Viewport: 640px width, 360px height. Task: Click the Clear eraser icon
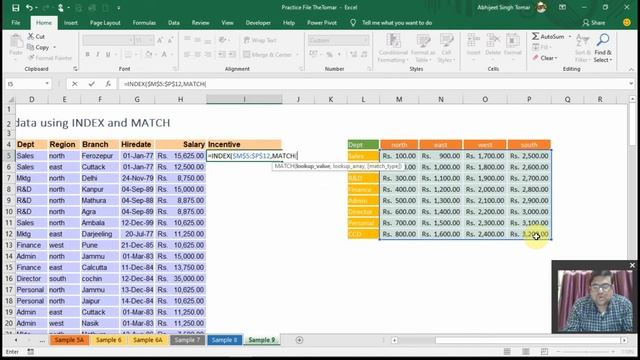click(535, 58)
